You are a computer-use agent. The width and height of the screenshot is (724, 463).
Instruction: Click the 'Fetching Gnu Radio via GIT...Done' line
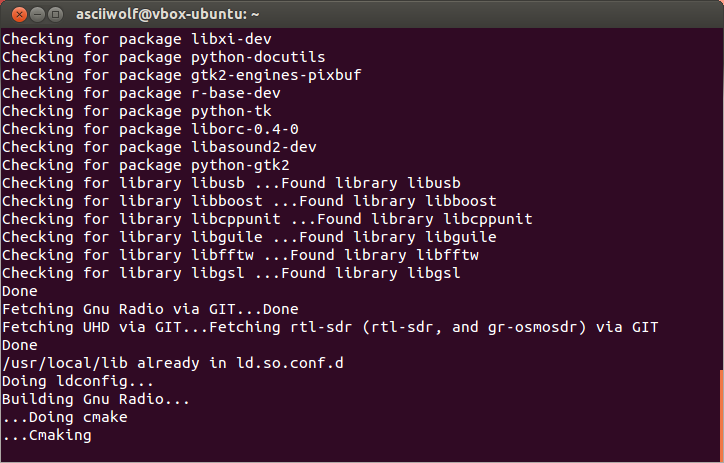150,309
